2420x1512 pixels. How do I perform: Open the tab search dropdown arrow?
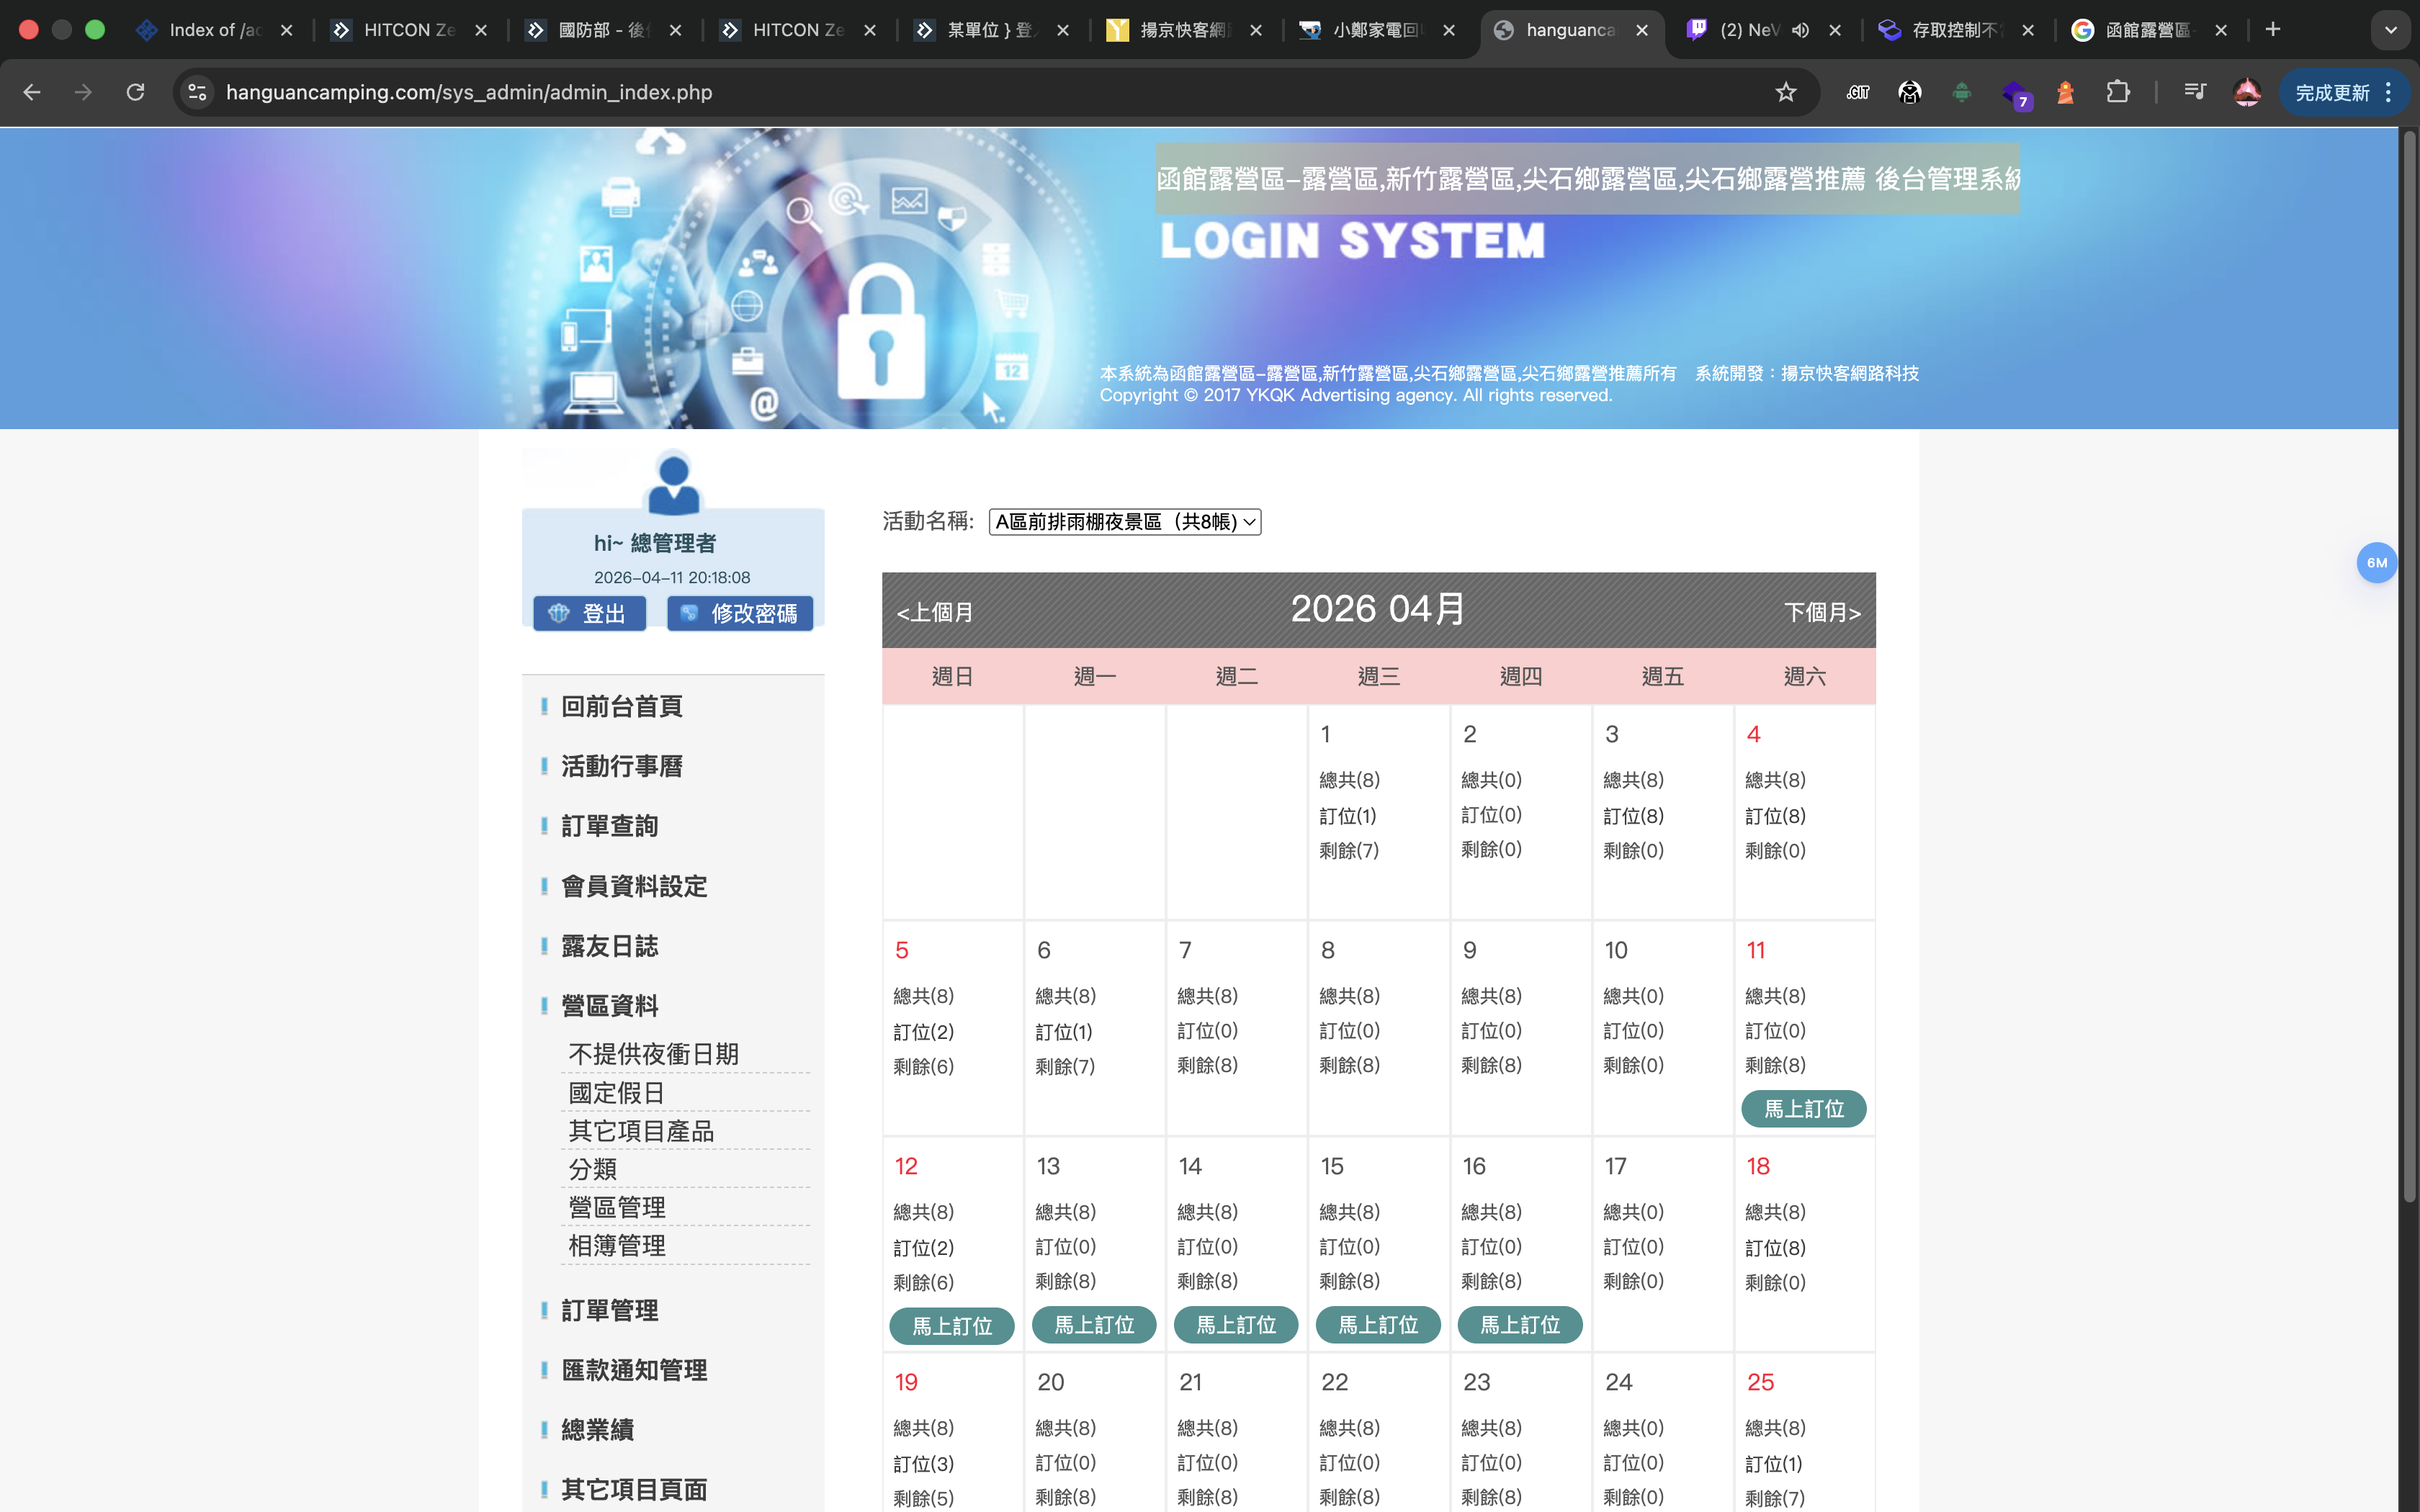pos(2391,30)
